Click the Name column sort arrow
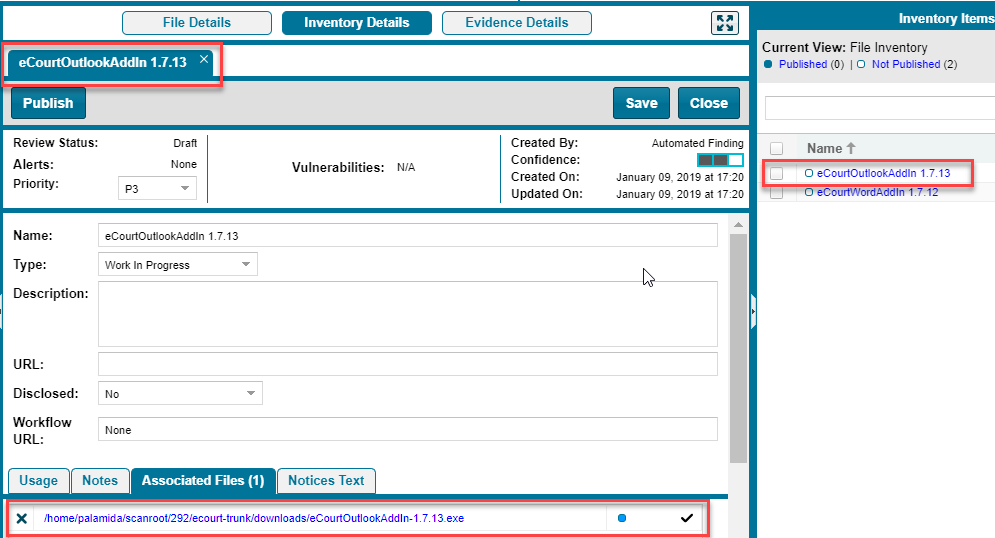The image size is (995, 538). pyautogui.click(x=851, y=148)
